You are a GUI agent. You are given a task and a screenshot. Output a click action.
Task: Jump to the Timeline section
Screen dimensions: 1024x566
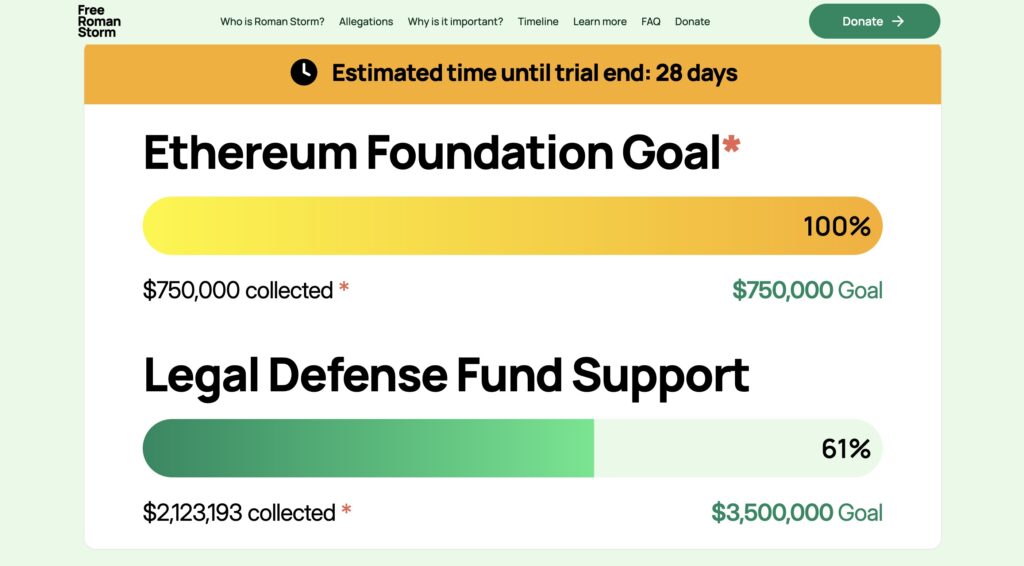tap(538, 22)
